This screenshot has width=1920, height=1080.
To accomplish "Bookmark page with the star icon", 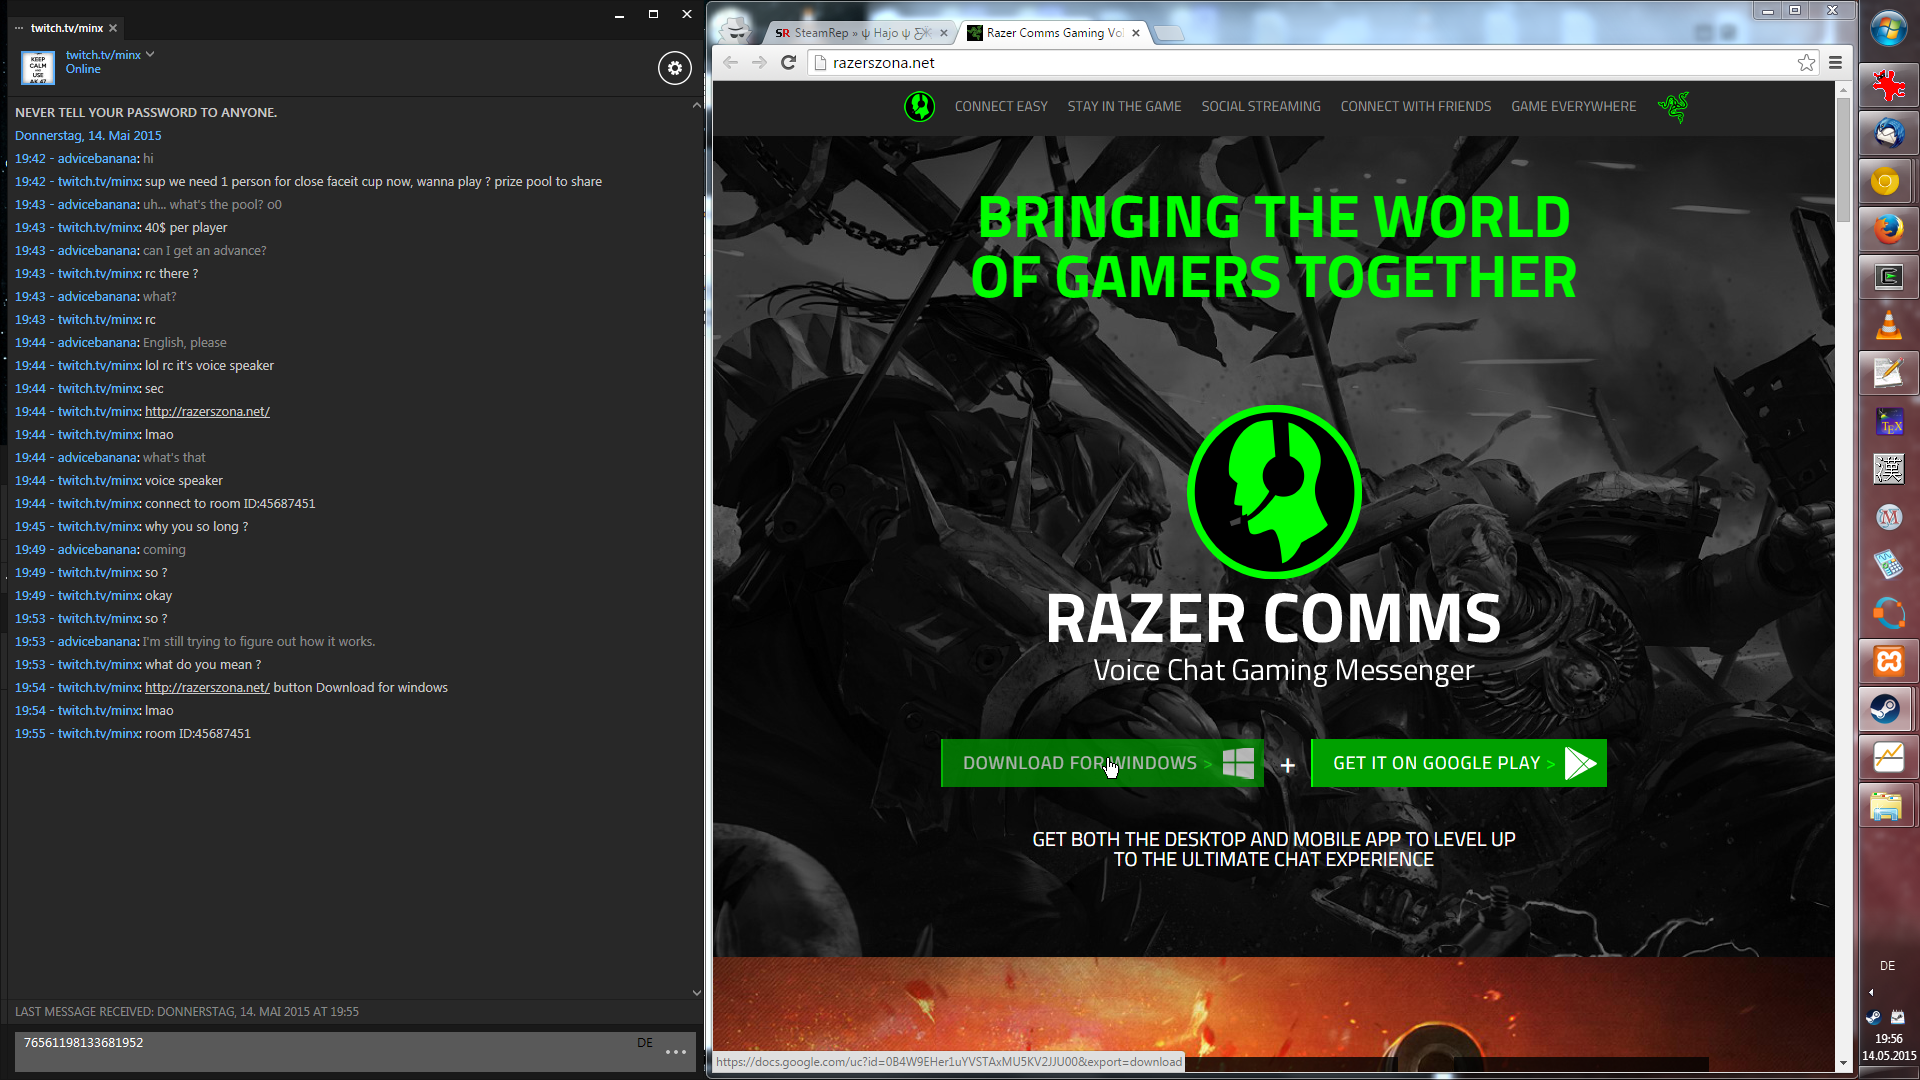I will pyautogui.click(x=1806, y=63).
